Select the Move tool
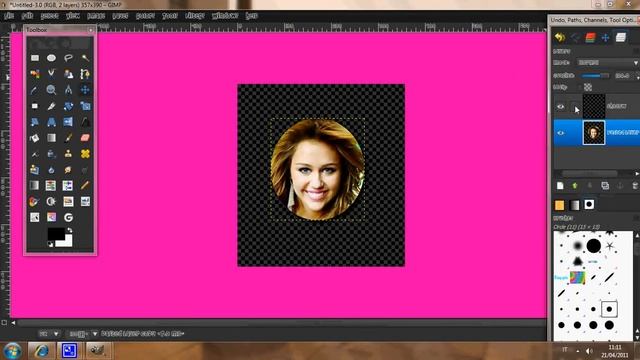The height and width of the screenshot is (360, 640). (85, 90)
